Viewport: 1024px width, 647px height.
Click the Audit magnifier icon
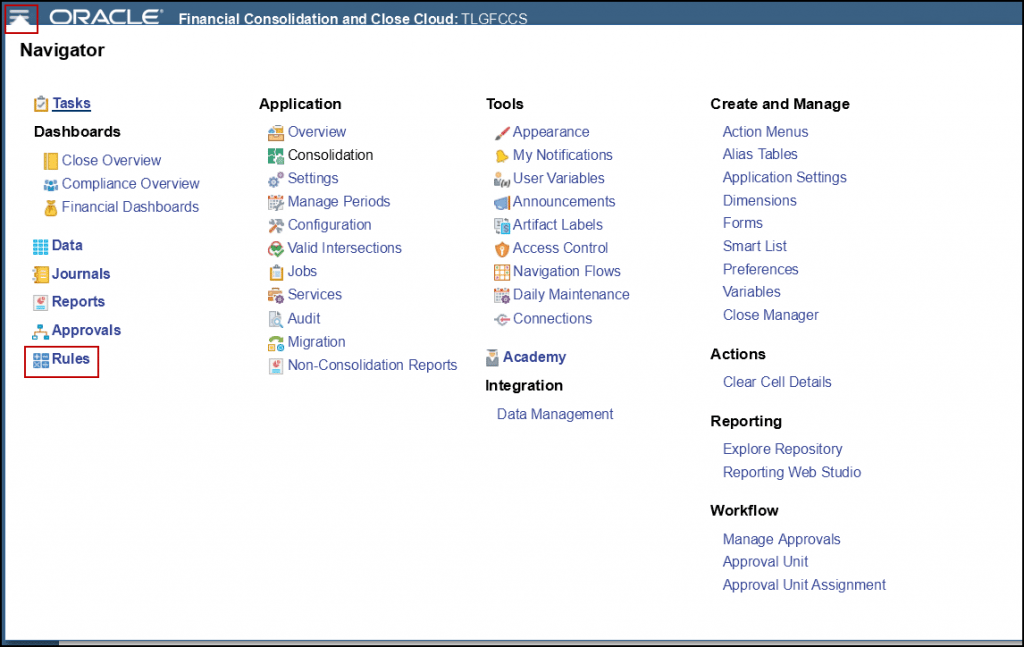[276, 319]
